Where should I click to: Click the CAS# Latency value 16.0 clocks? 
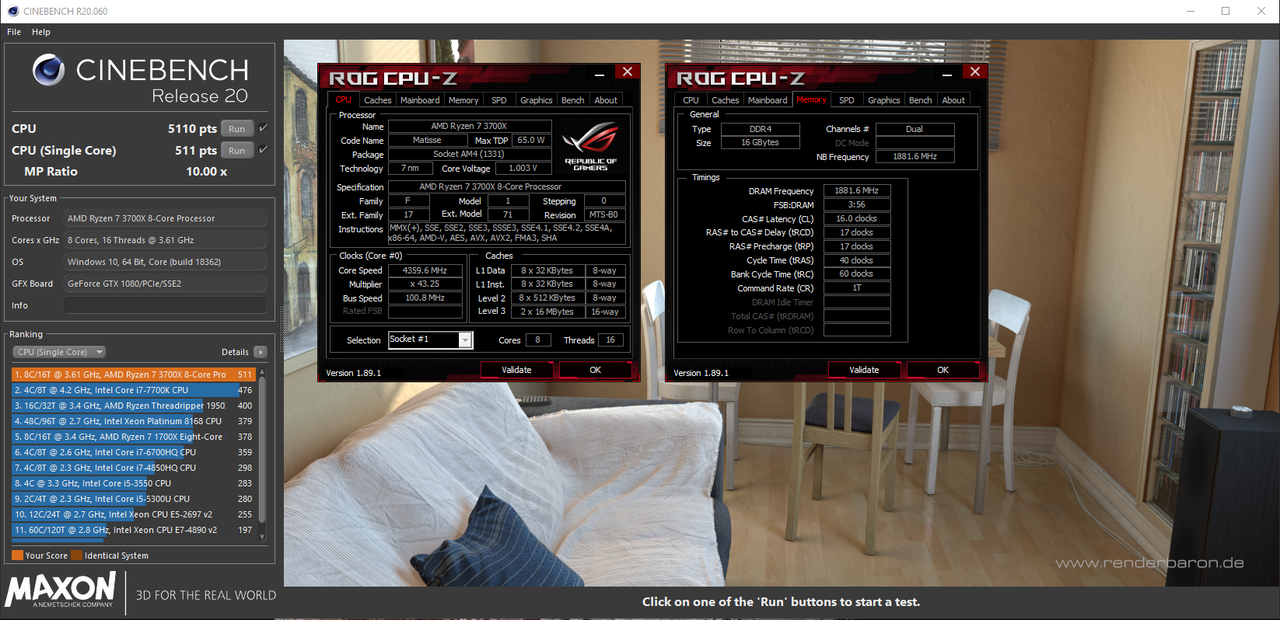857,219
